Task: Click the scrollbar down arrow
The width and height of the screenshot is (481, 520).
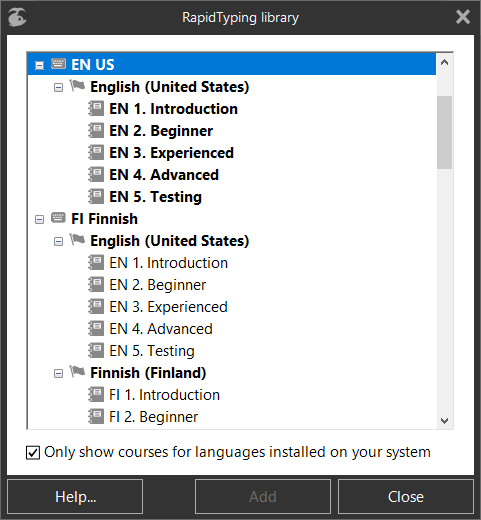Action: pos(444,421)
